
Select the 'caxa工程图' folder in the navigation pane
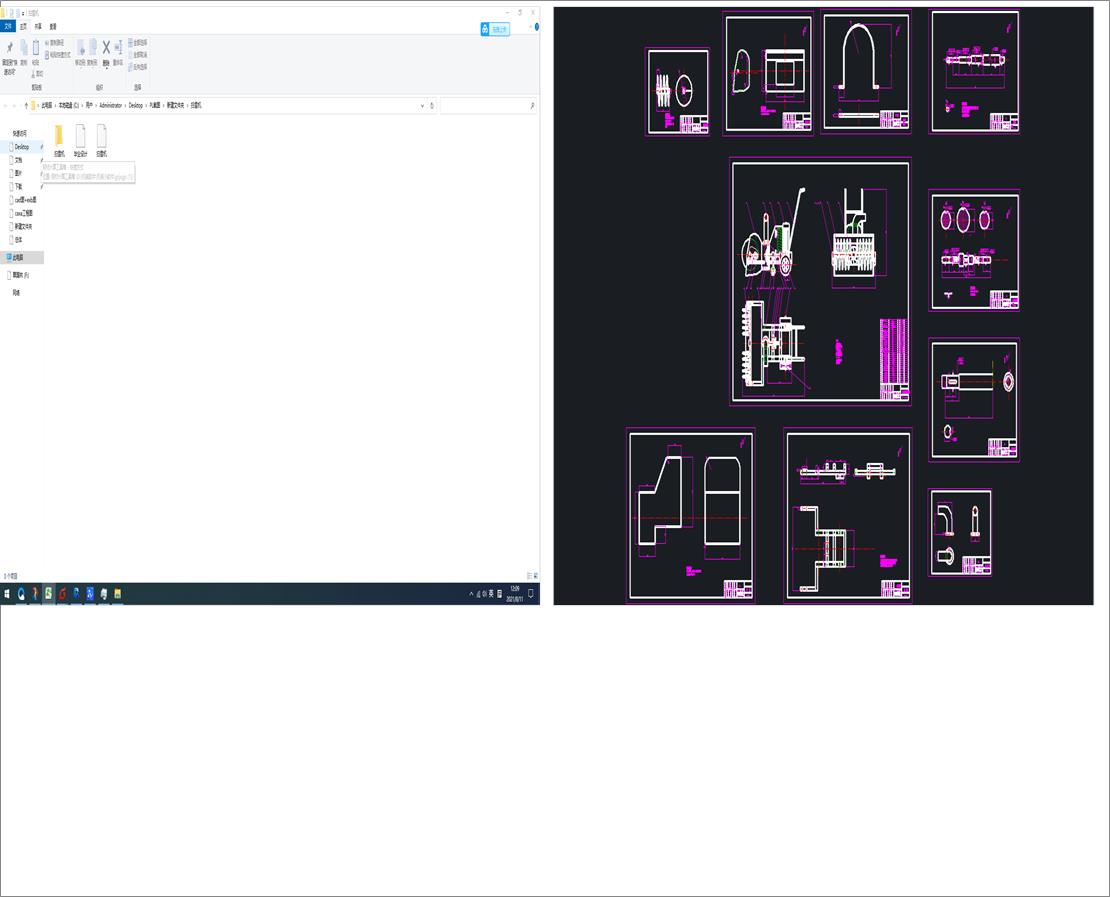[23, 213]
